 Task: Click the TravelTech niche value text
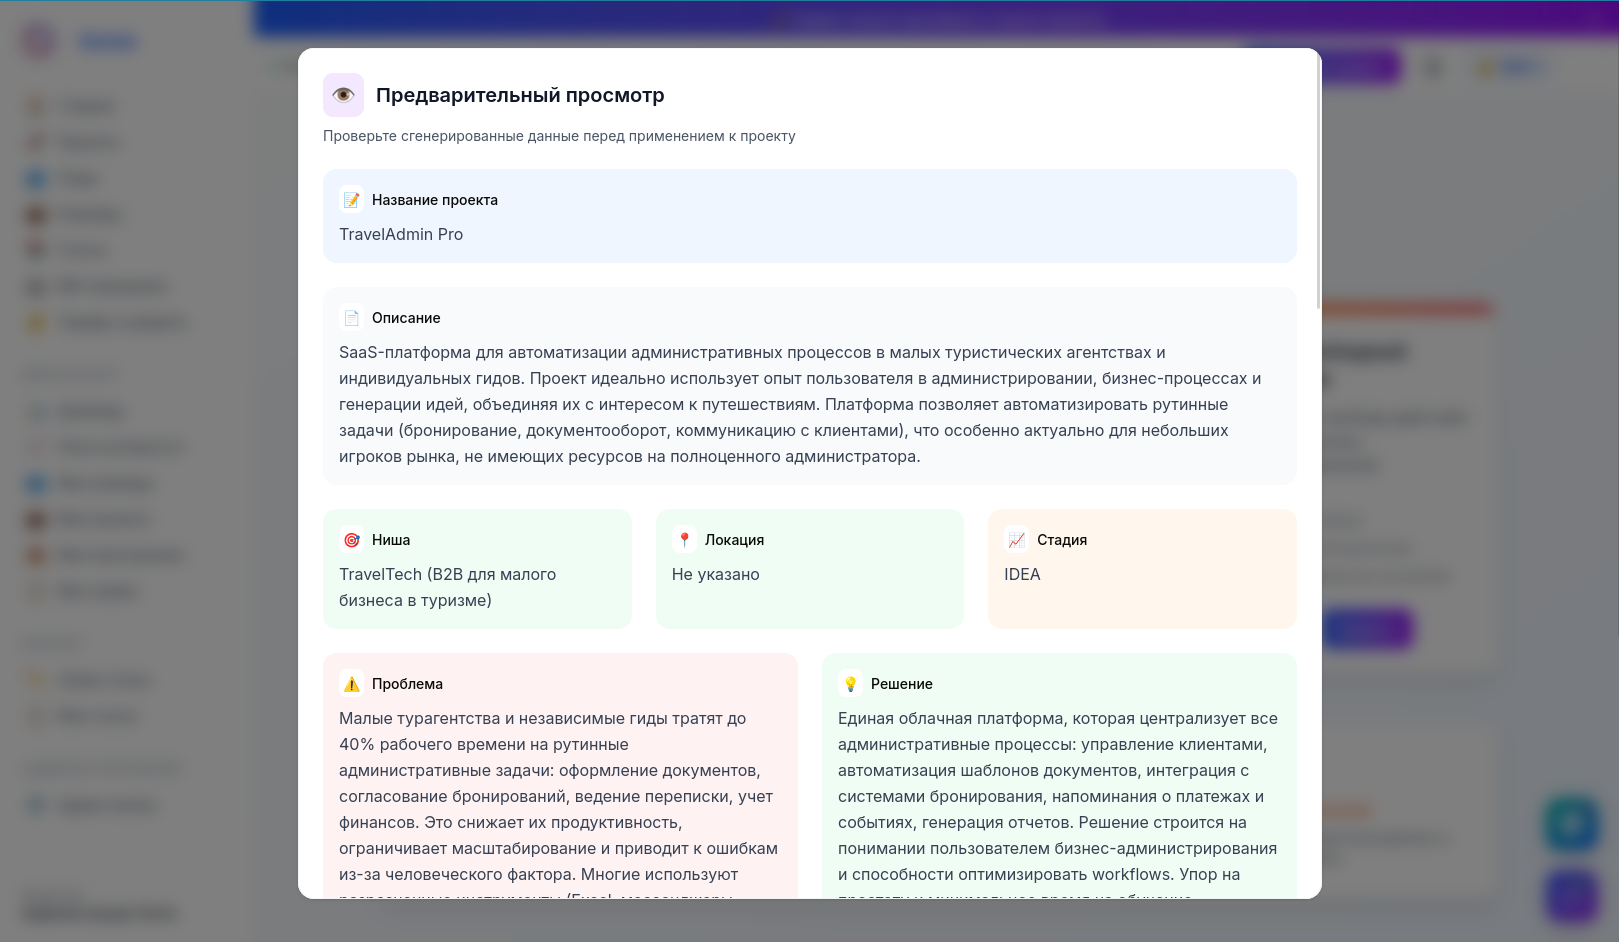pos(447,587)
